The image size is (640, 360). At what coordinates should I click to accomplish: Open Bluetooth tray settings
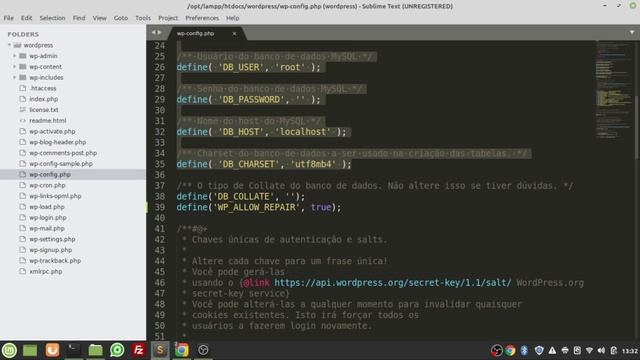[x=524, y=350]
